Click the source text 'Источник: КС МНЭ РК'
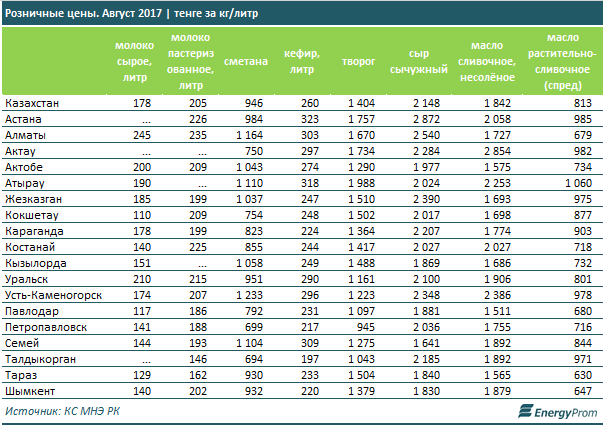 tap(62, 411)
